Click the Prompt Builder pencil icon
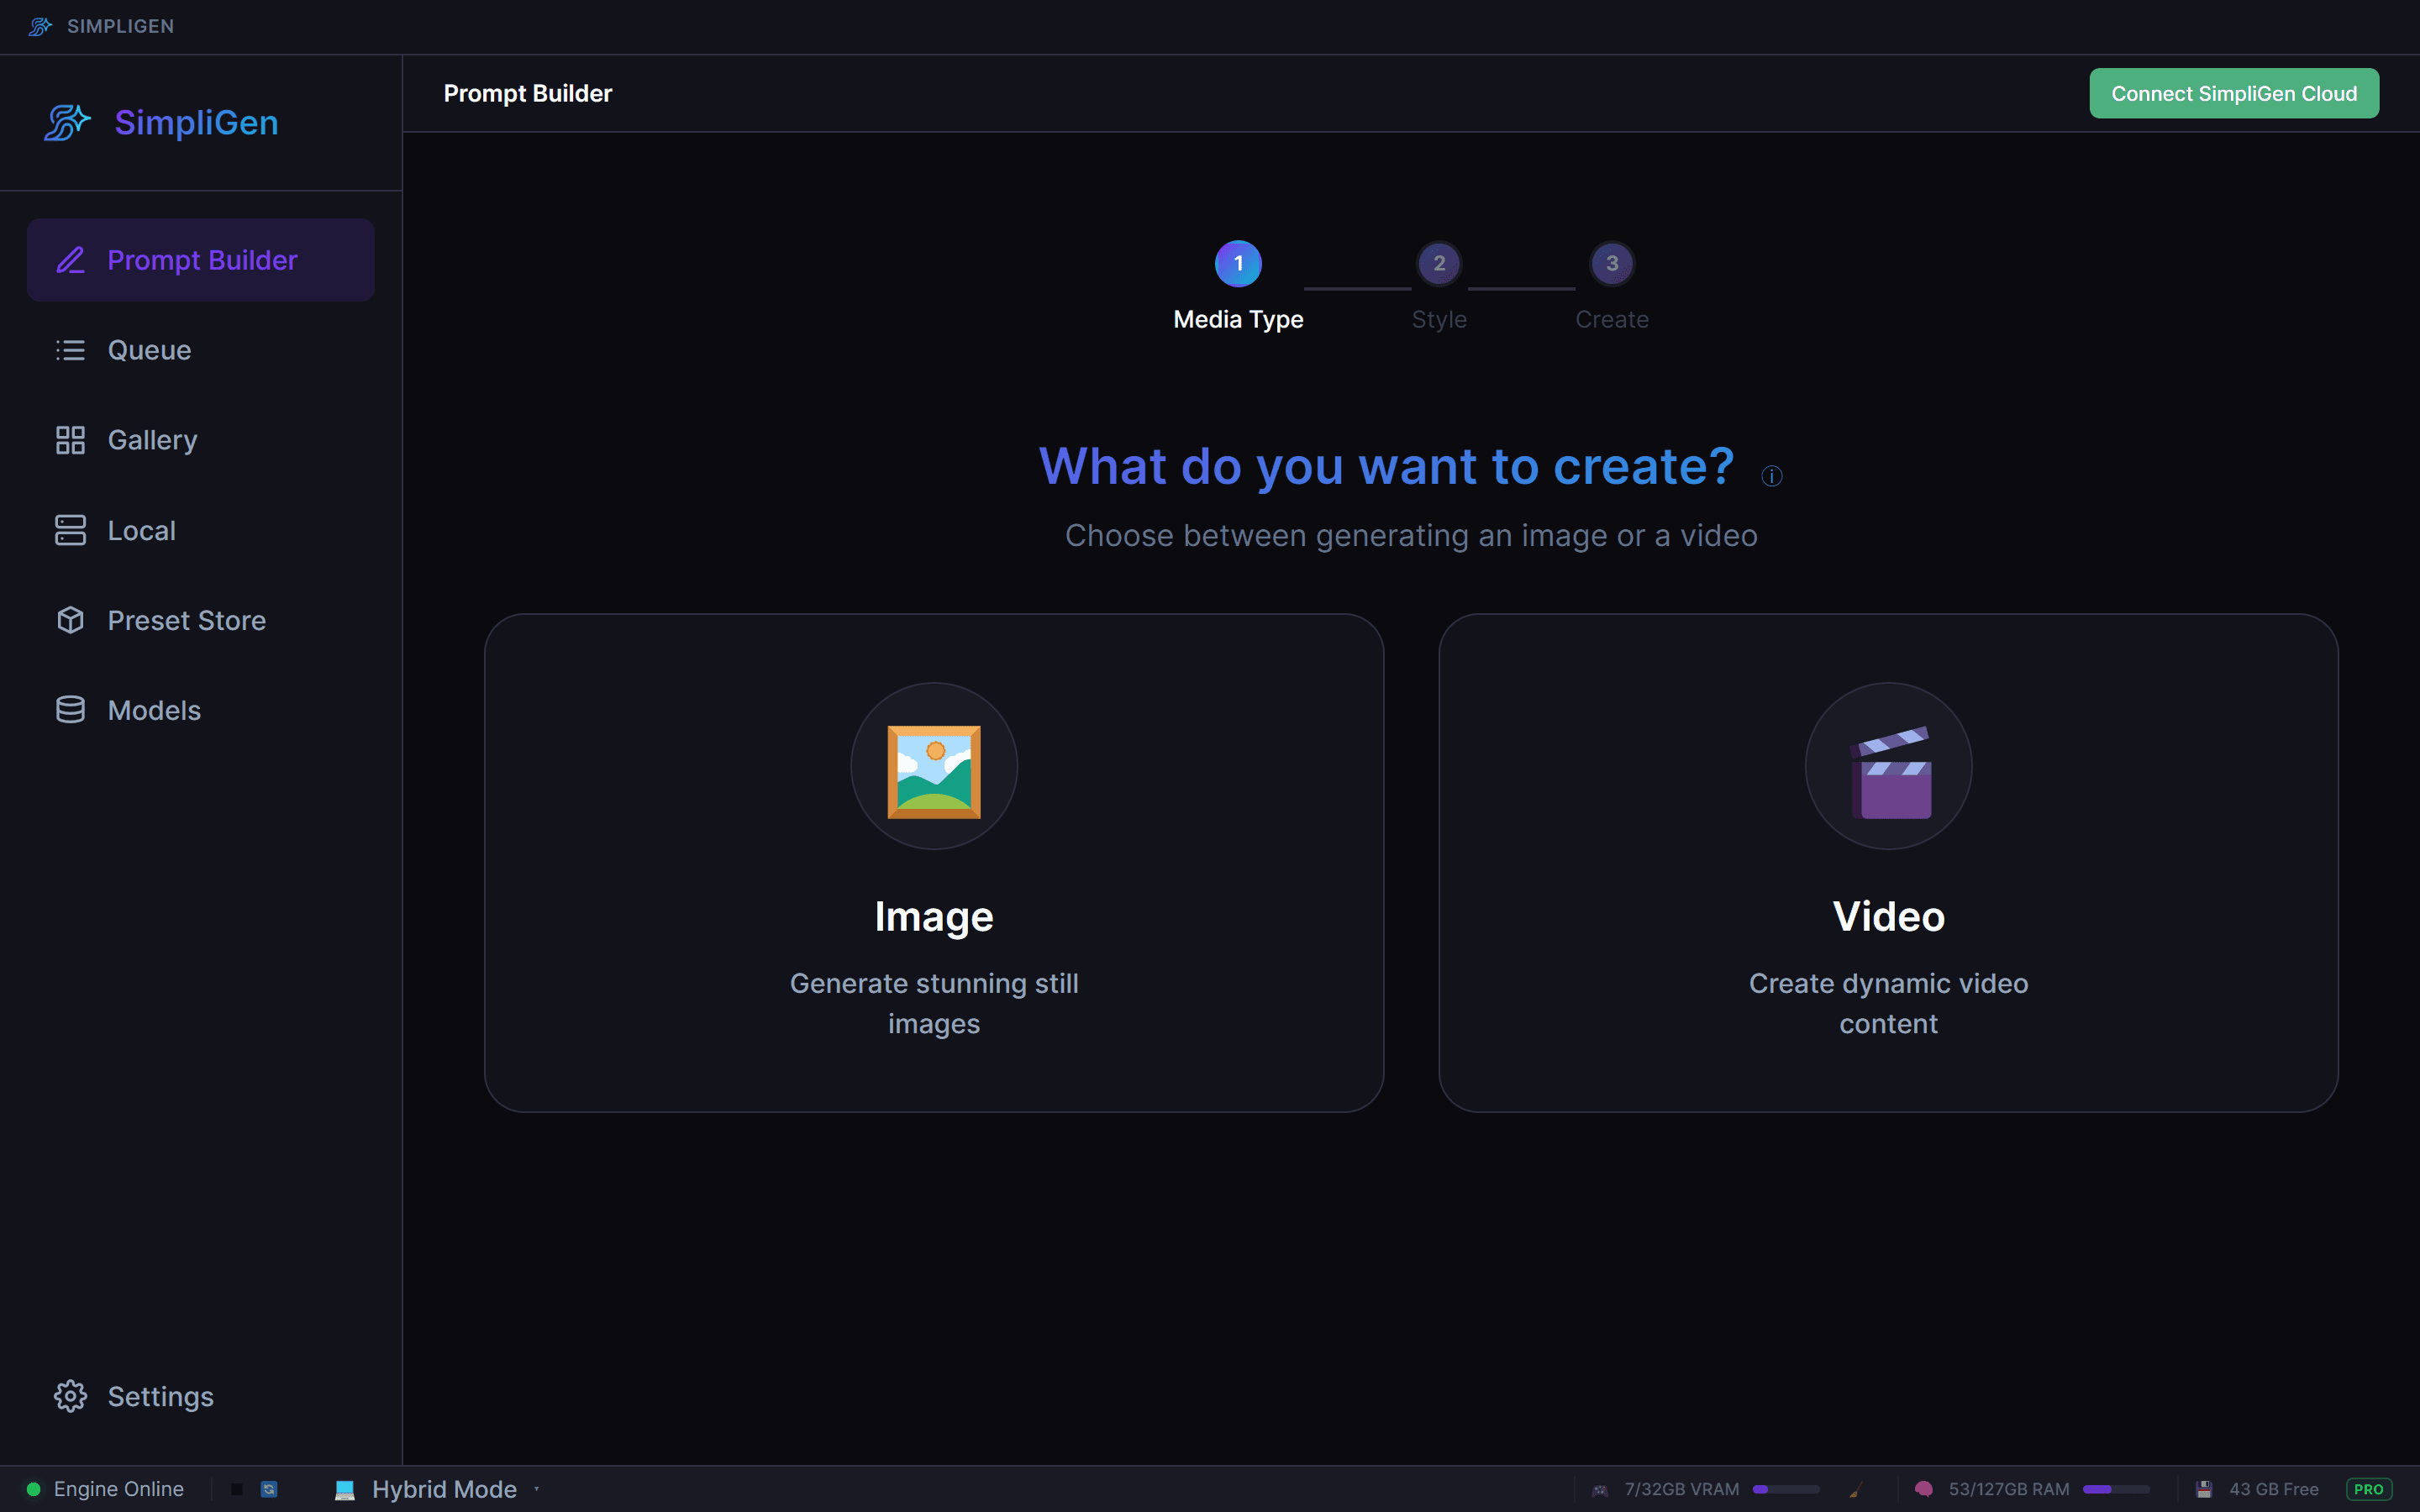Image resolution: width=2420 pixels, height=1512 pixels. pos(70,260)
